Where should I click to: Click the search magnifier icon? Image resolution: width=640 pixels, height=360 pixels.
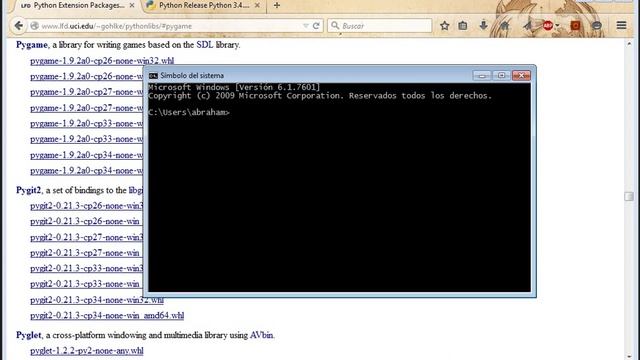click(x=335, y=26)
